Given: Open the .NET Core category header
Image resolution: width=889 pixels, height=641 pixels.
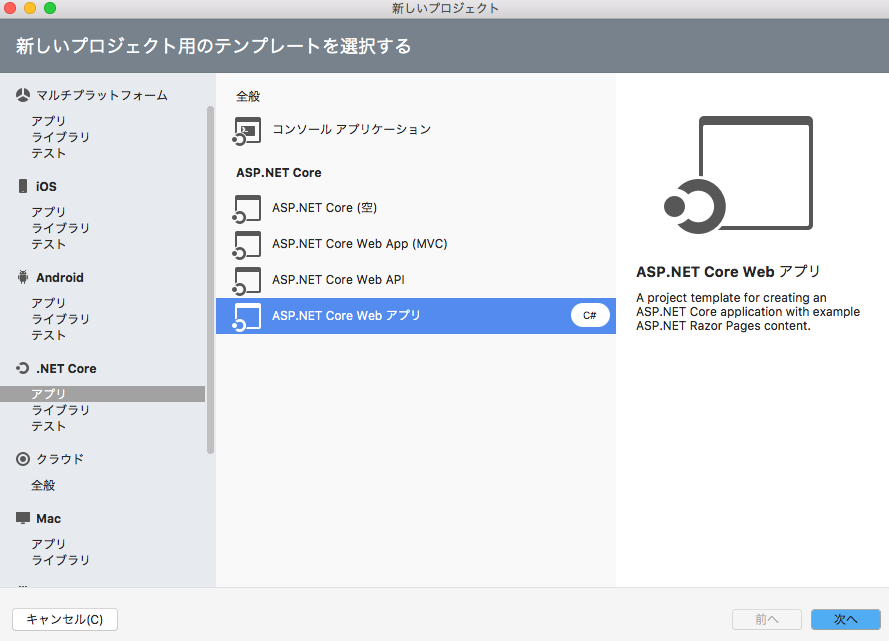Looking at the screenshot, I should [66, 368].
